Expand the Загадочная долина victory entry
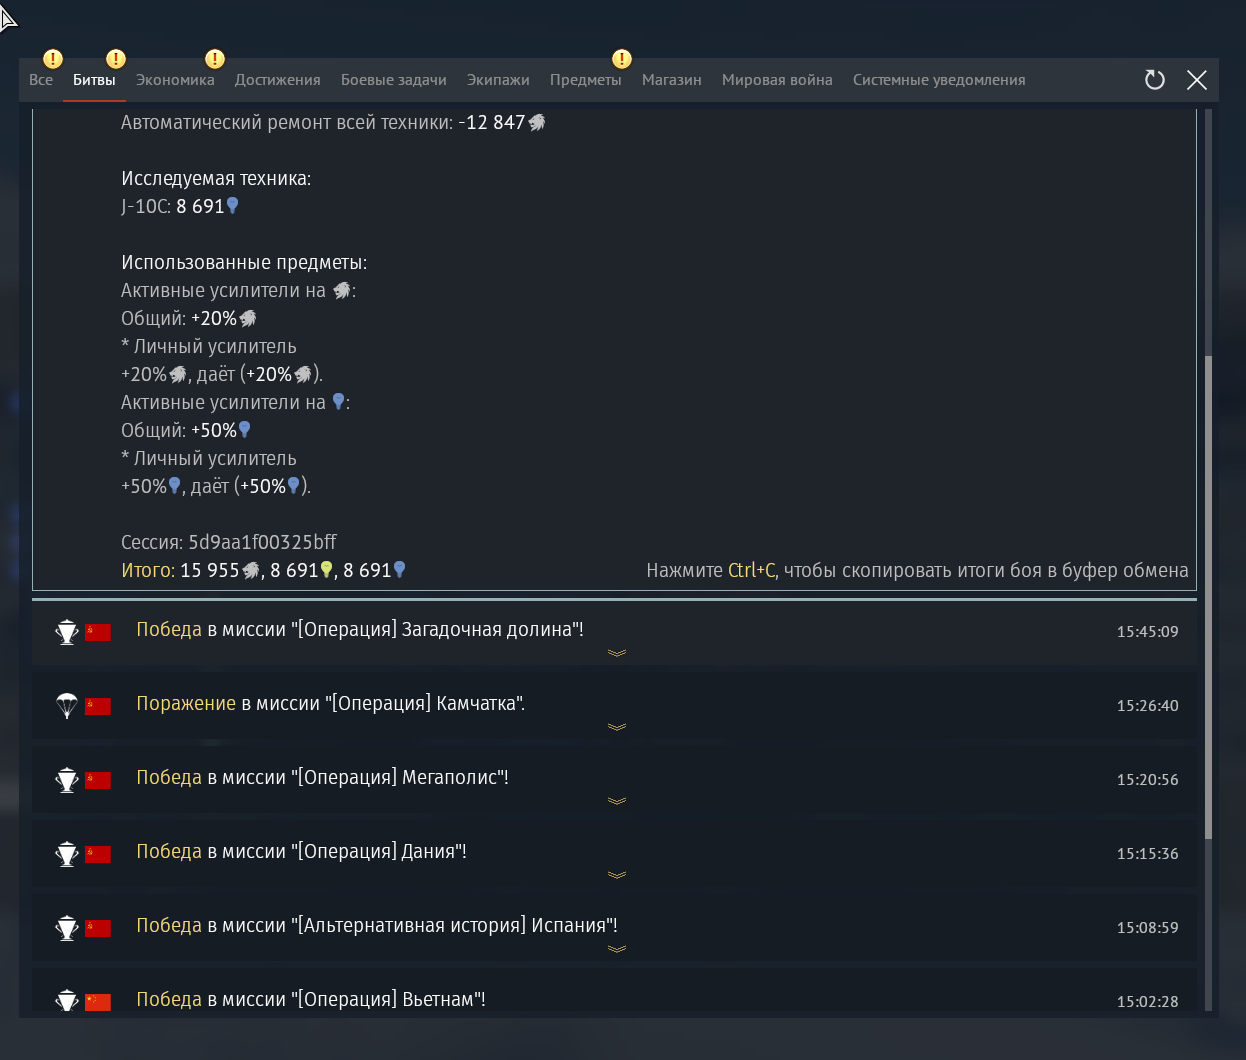This screenshot has height=1060, width=1246. coord(617,653)
